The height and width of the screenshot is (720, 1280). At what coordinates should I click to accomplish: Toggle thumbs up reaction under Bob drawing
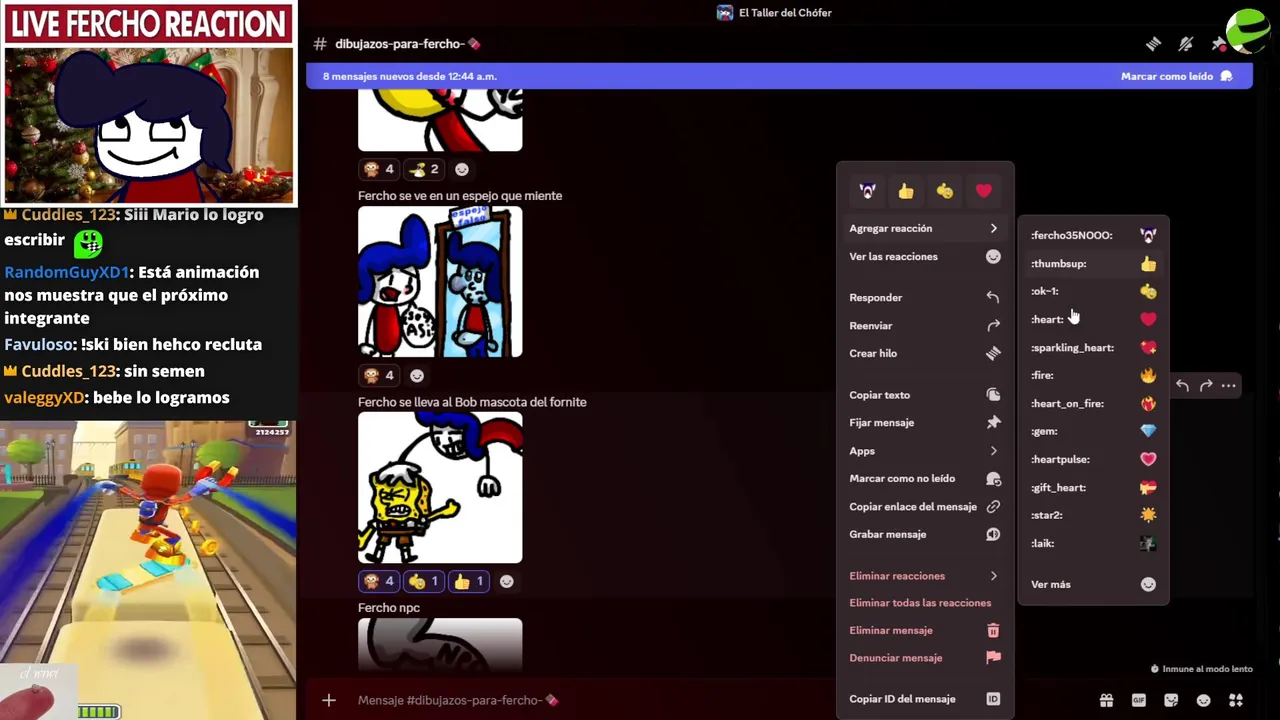[x=469, y=582]
